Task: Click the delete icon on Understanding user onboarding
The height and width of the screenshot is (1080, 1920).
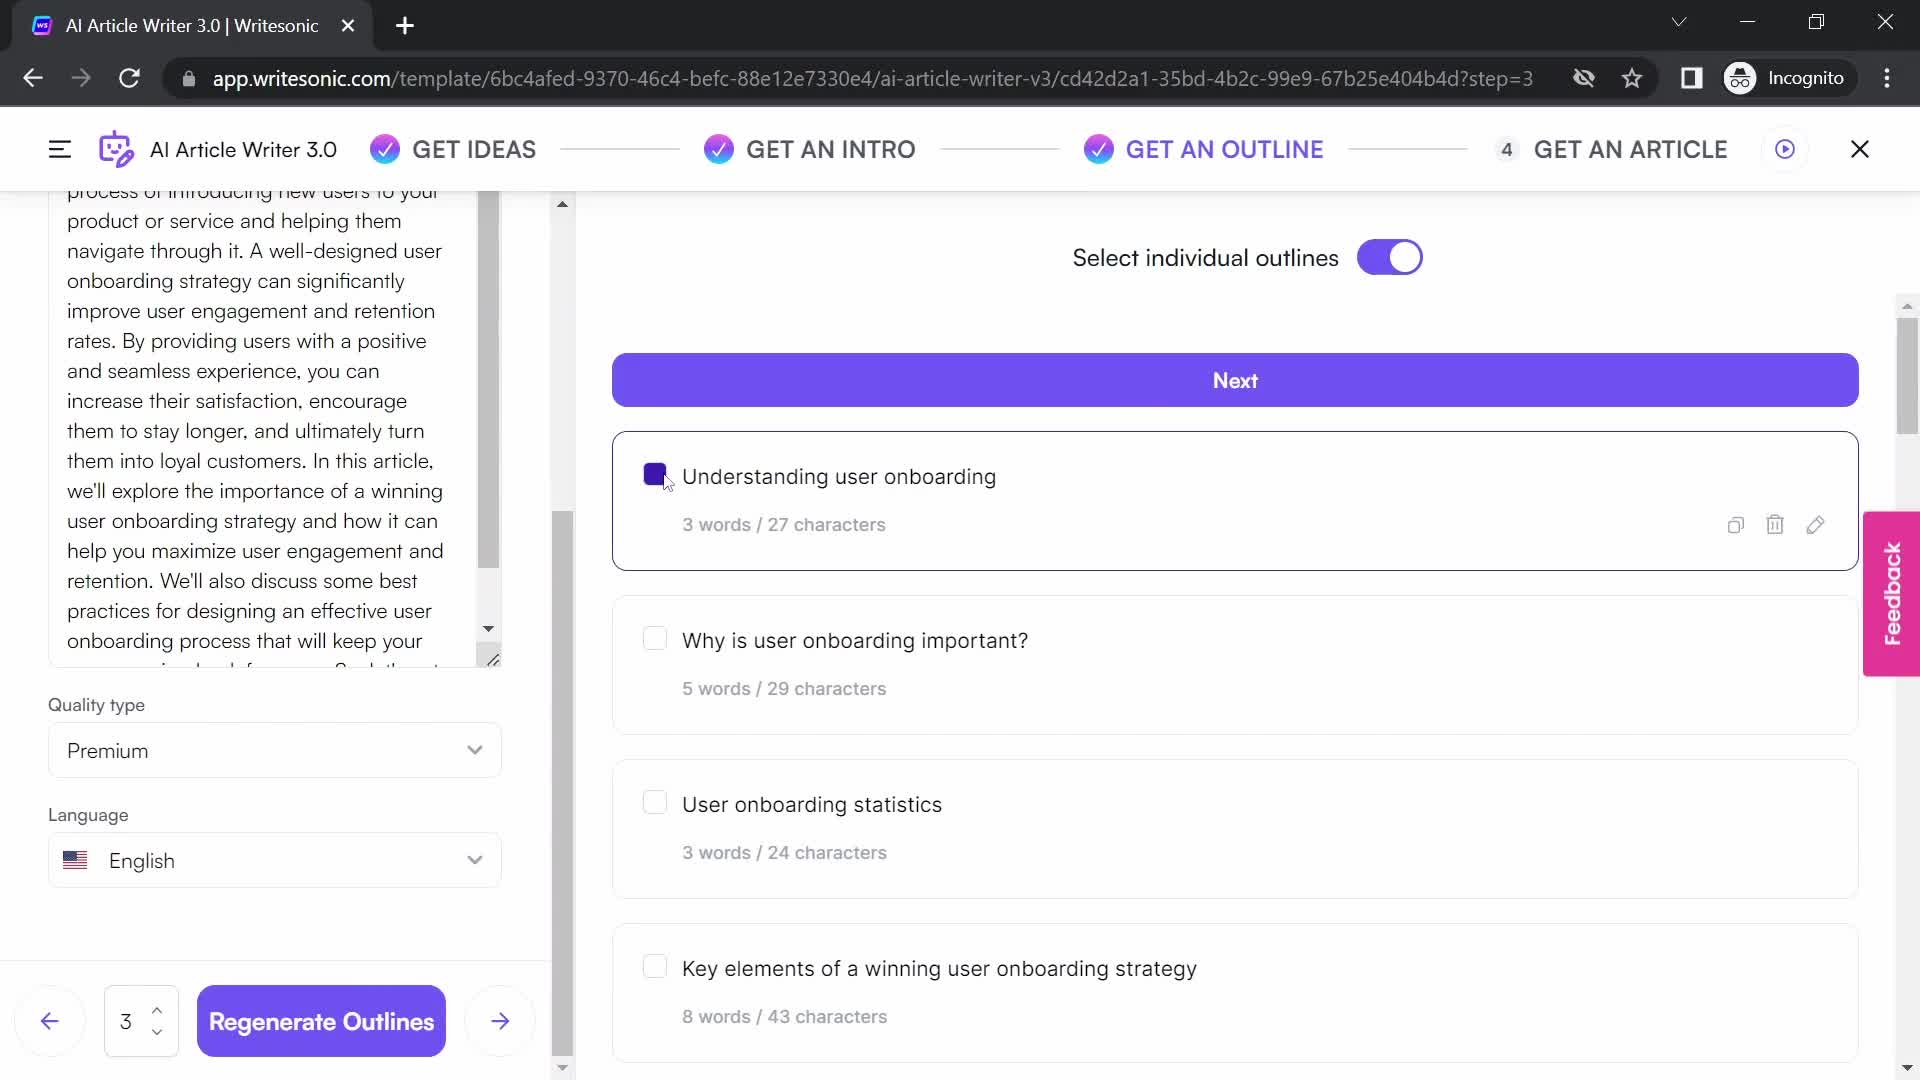Action: 1775,525
